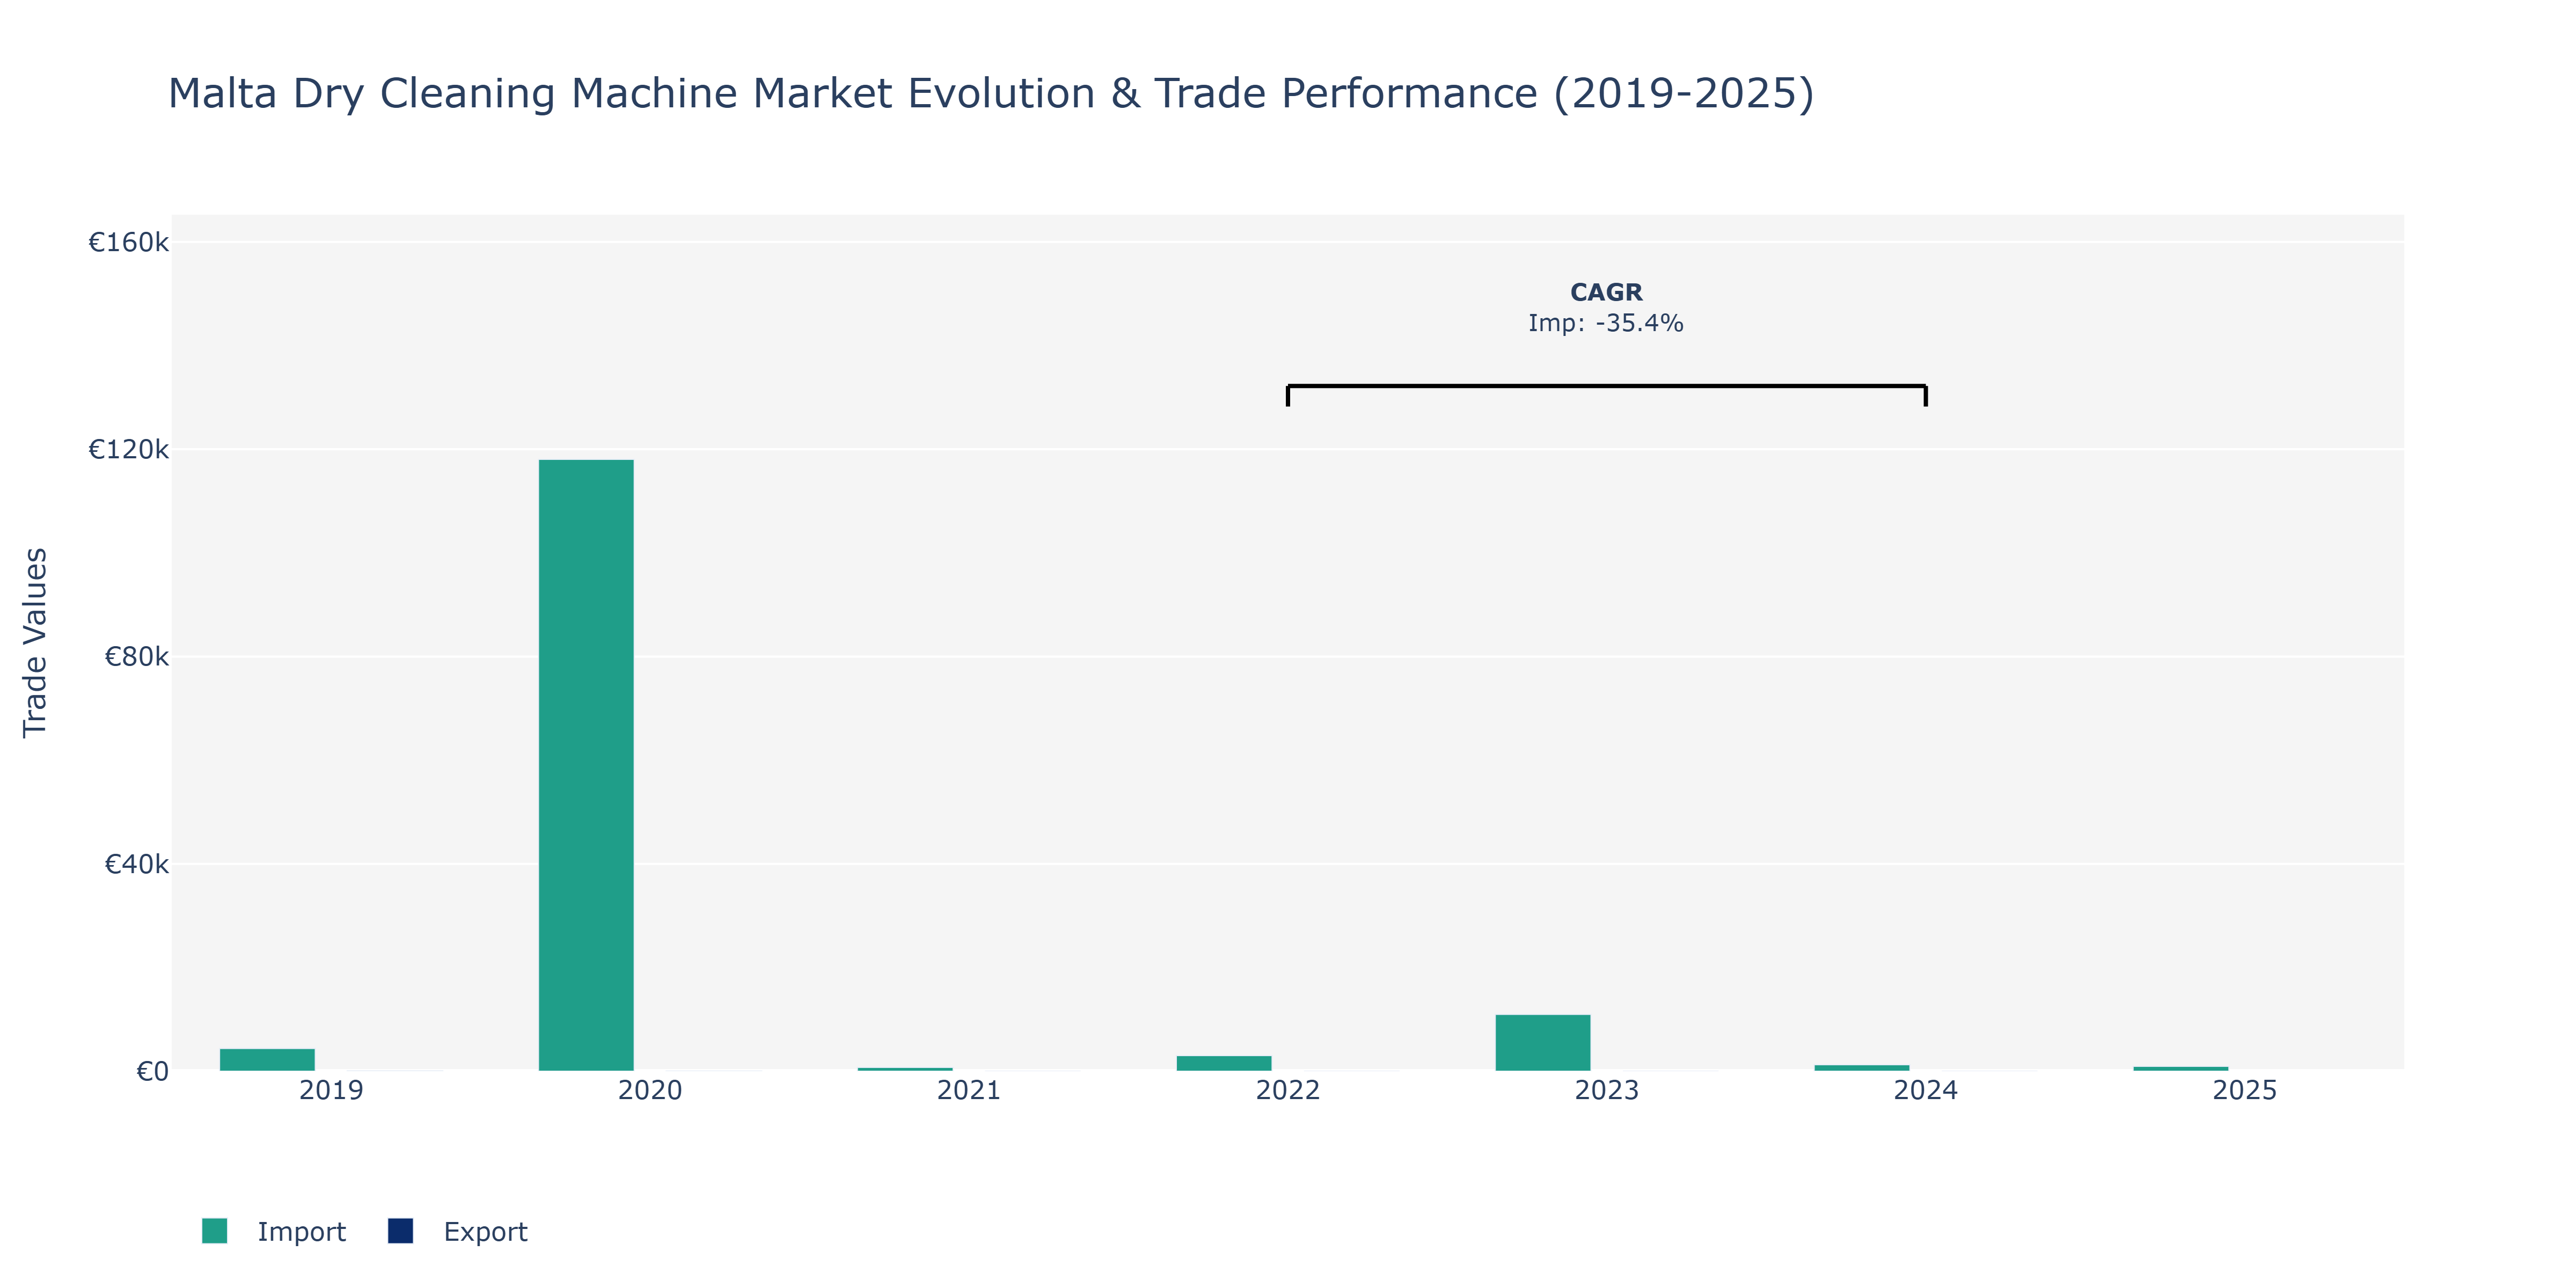Click the navy Export legend swatch
Image resolution: width=2576 pixels, height=1288 pixels.
click(x=400, y=1231)
